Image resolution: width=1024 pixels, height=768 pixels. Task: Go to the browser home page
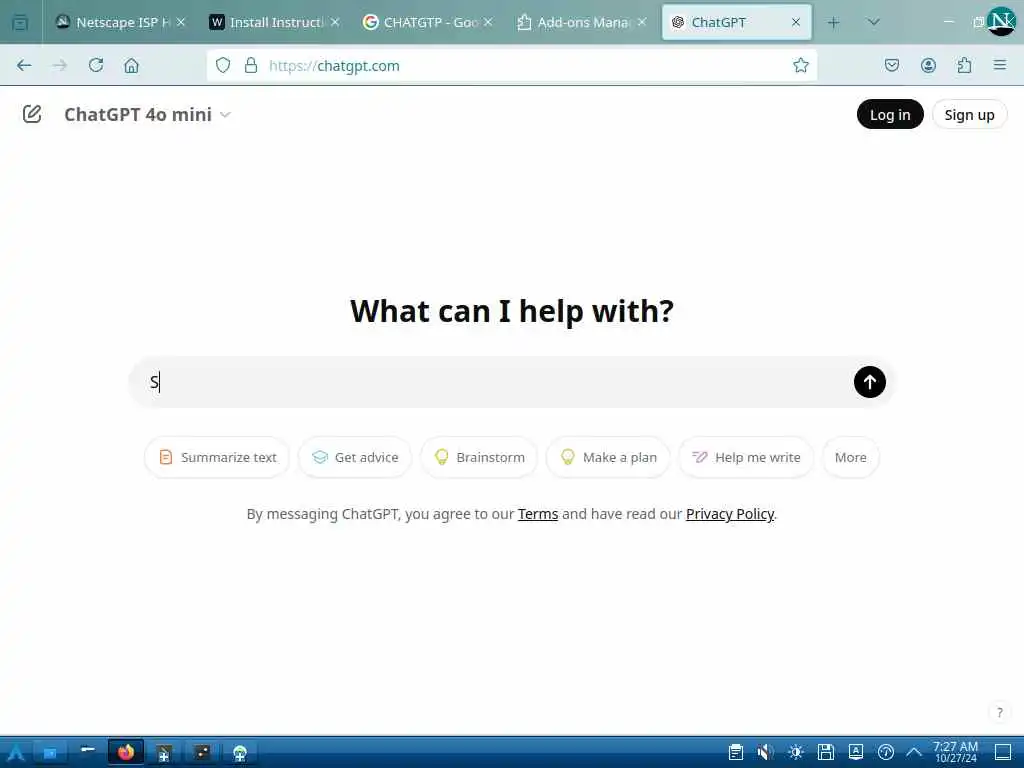pyautogui.click(x=131, y=65)
